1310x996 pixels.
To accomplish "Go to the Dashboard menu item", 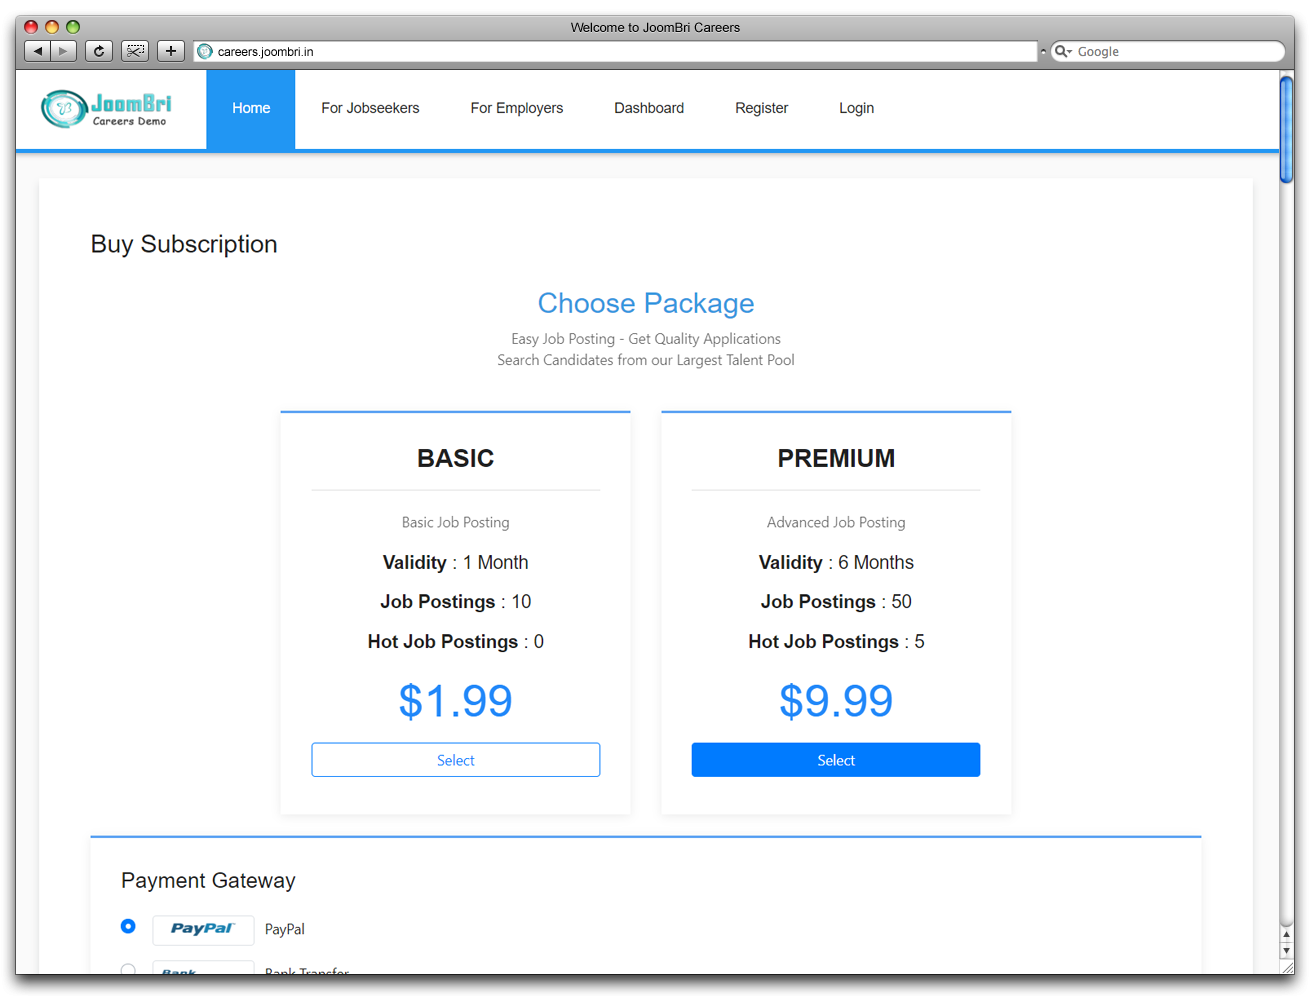I will pyautogui.click(x=649, y=108).
